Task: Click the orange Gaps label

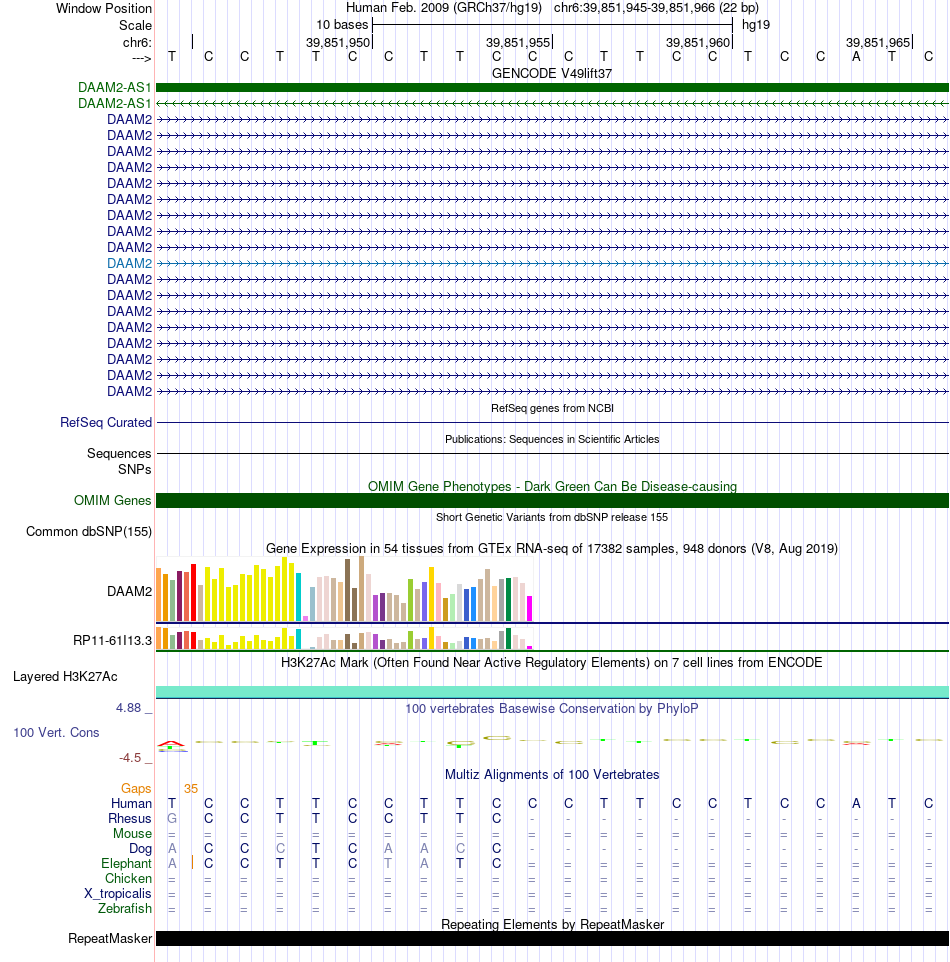Action: coord(136,788)
